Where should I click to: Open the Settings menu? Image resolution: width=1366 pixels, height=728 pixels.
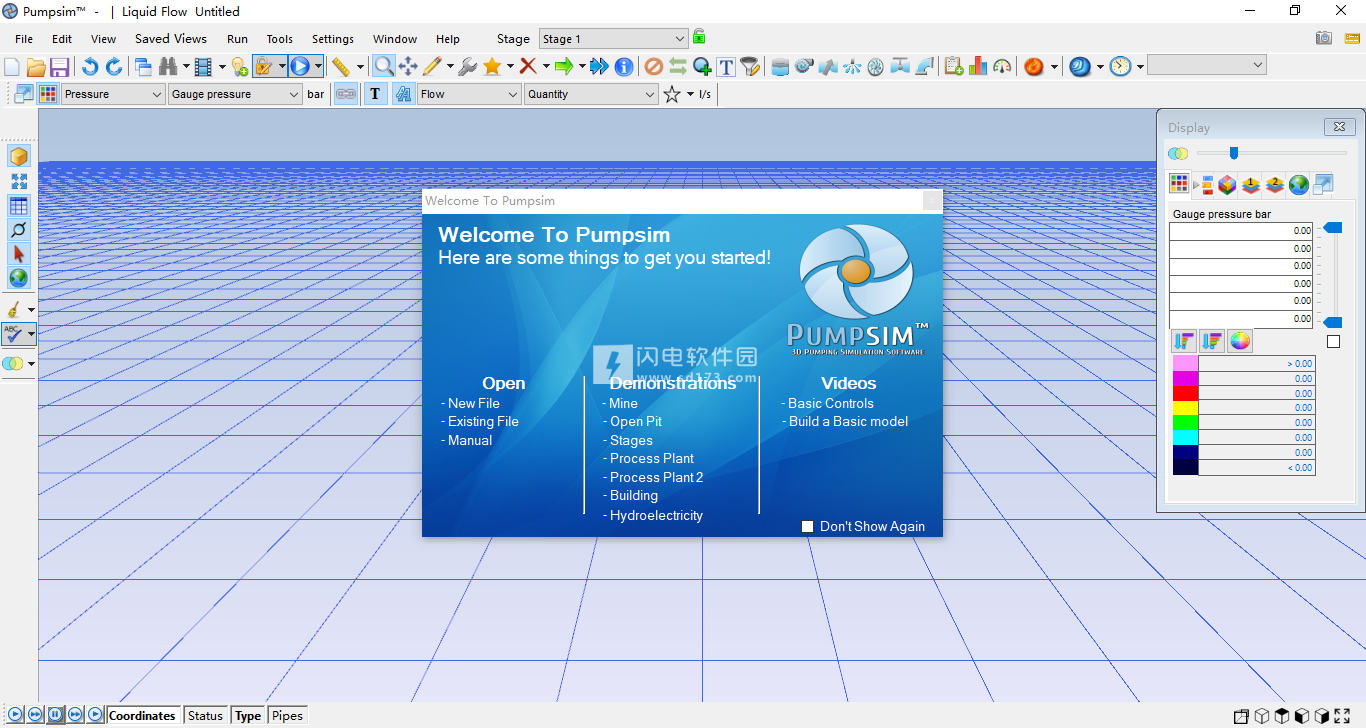point(333,39)
